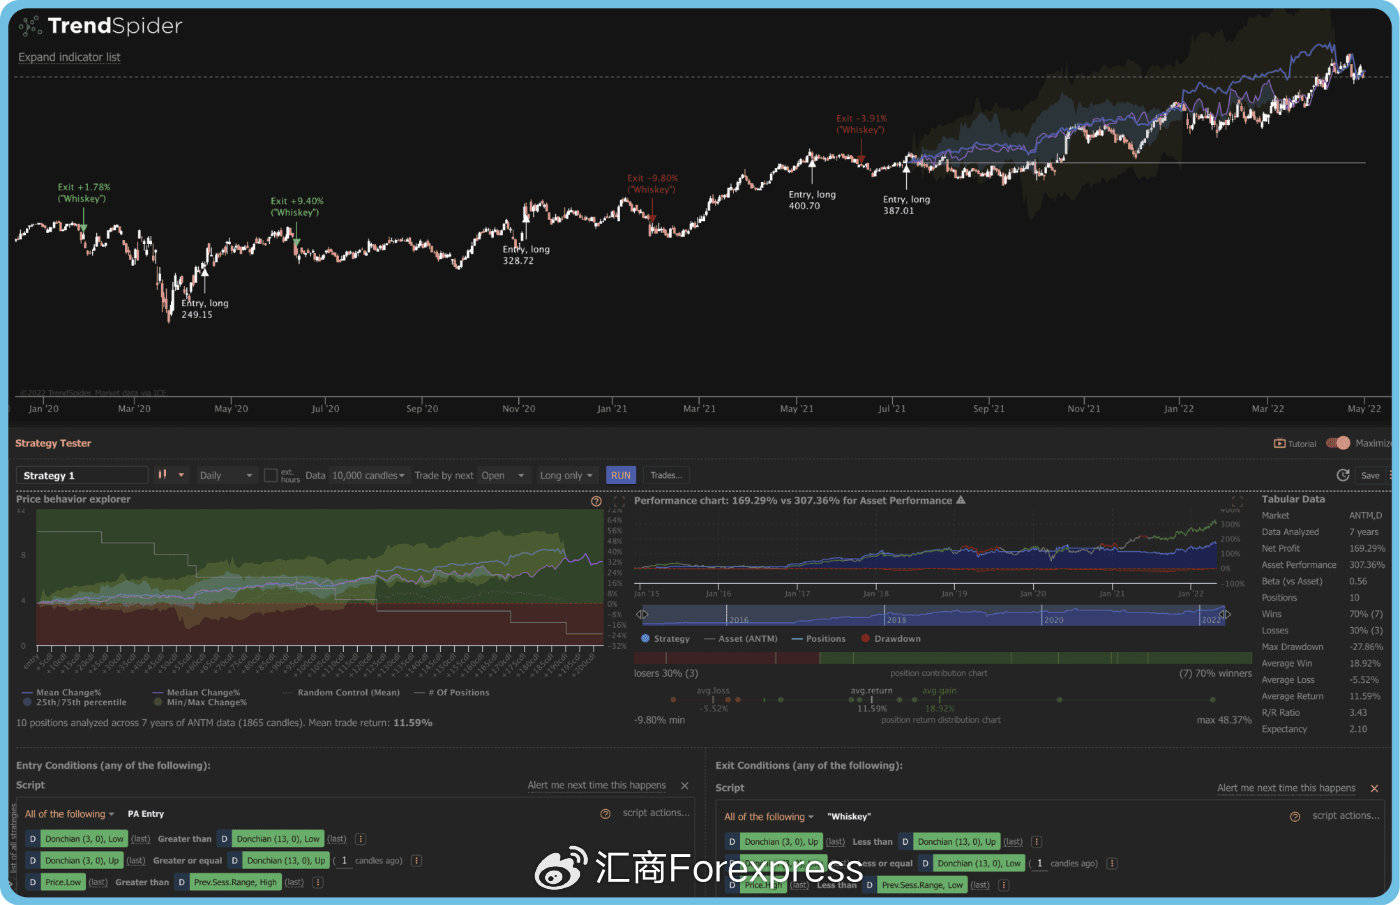Open the help icon in Exit script
1400x905 pixels.
click(1295, 817)
